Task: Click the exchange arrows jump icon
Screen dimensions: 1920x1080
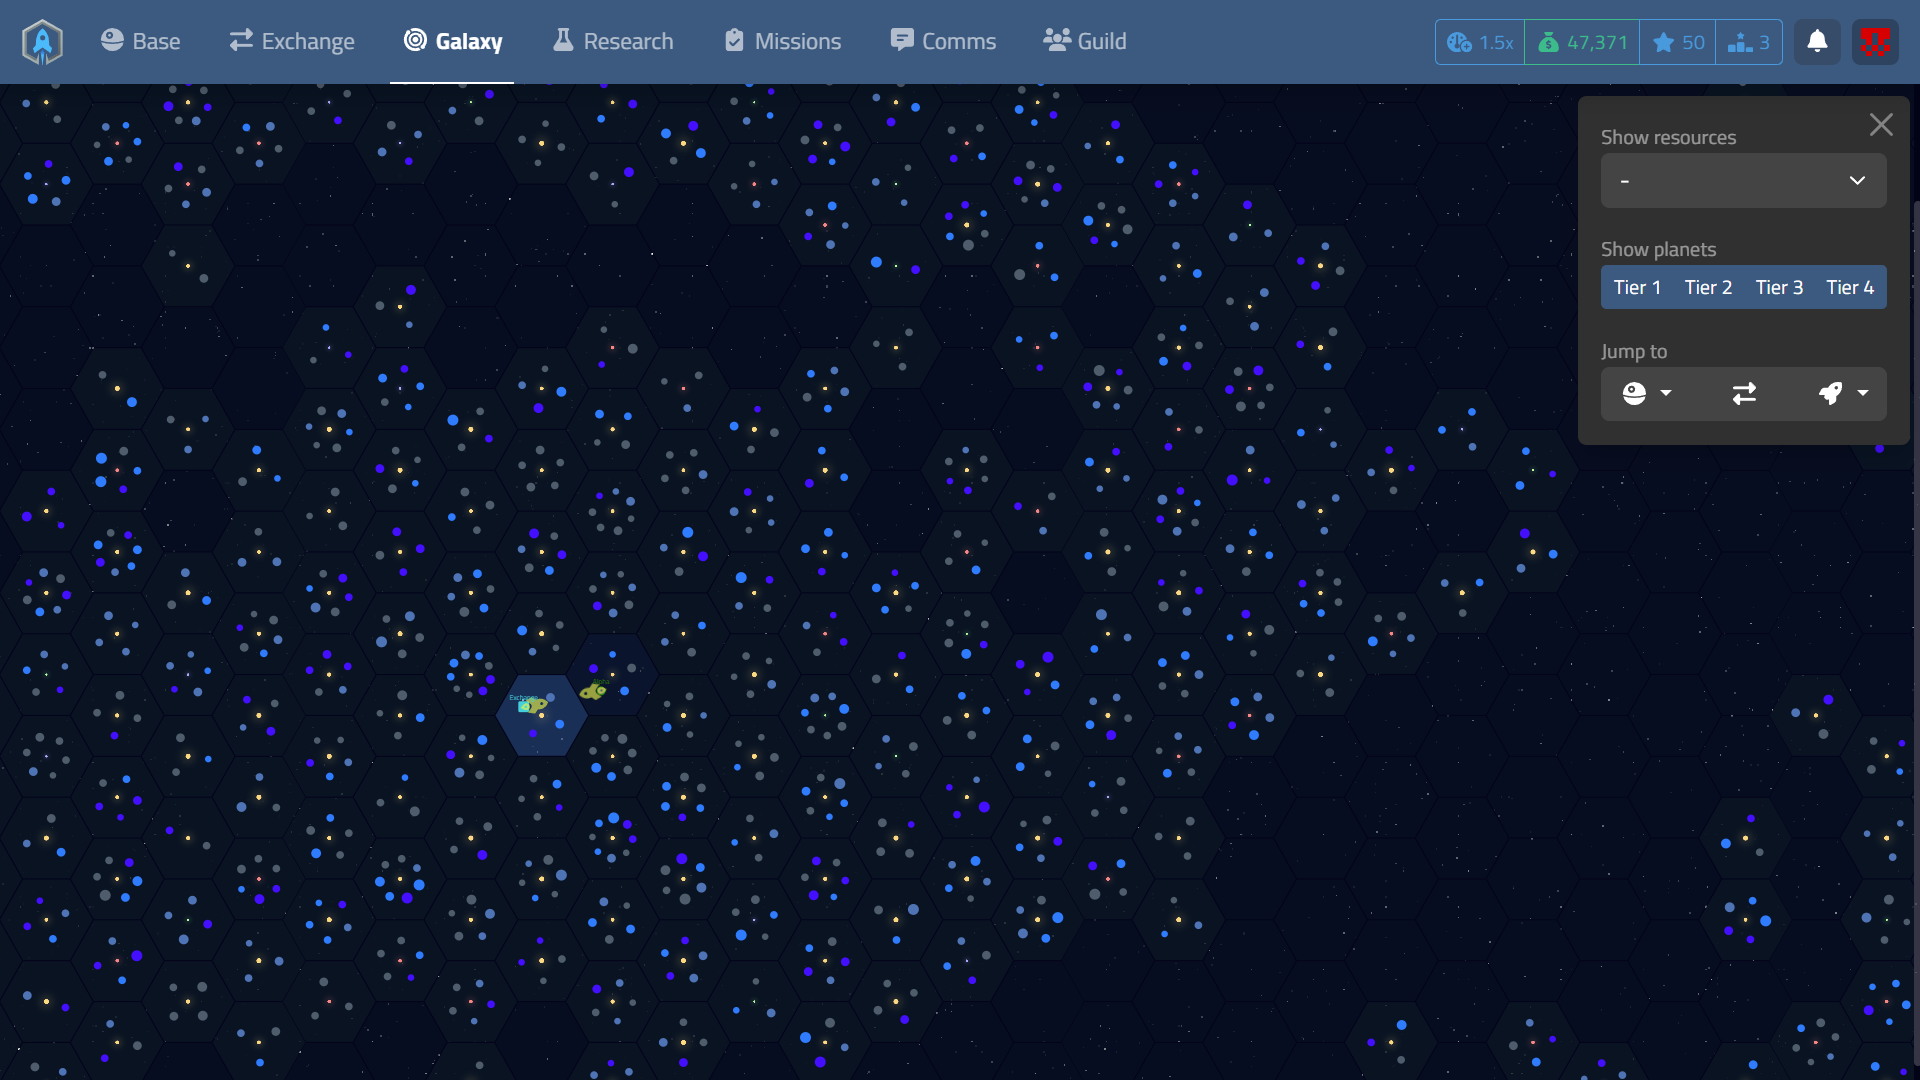Action: coord(1744,394)
